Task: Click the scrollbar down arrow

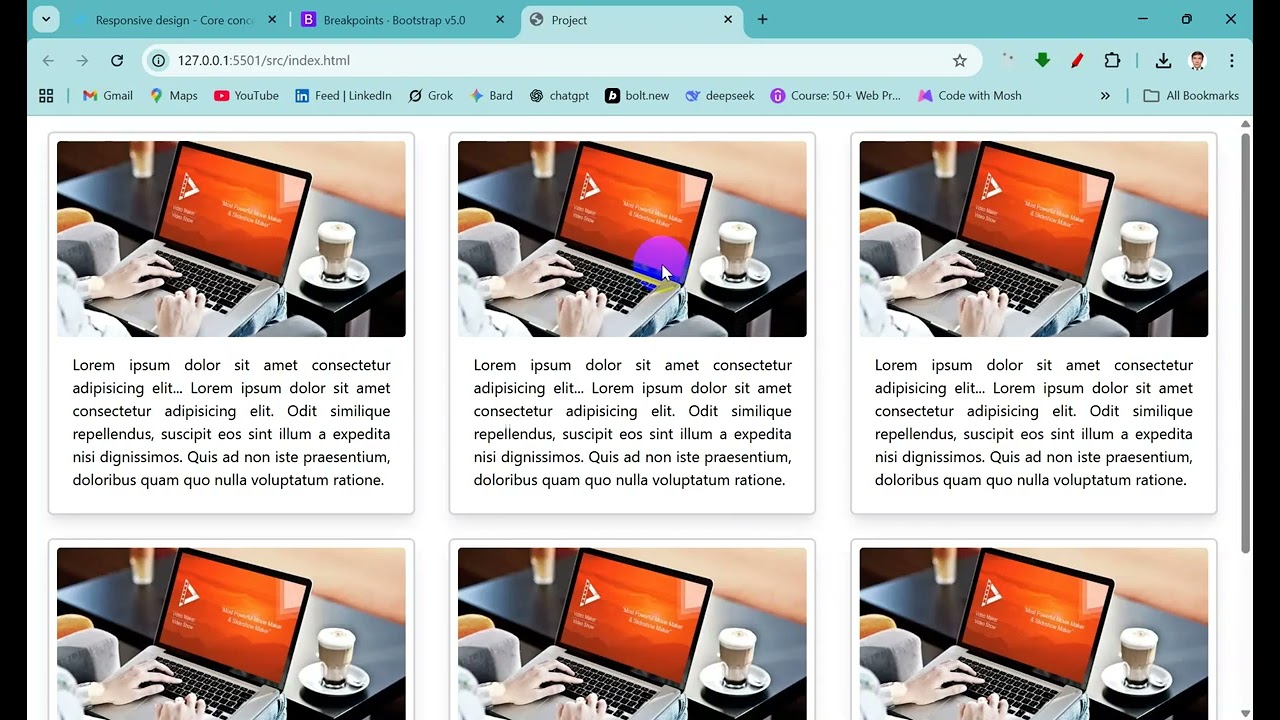Action: (x=1245, y=713)
